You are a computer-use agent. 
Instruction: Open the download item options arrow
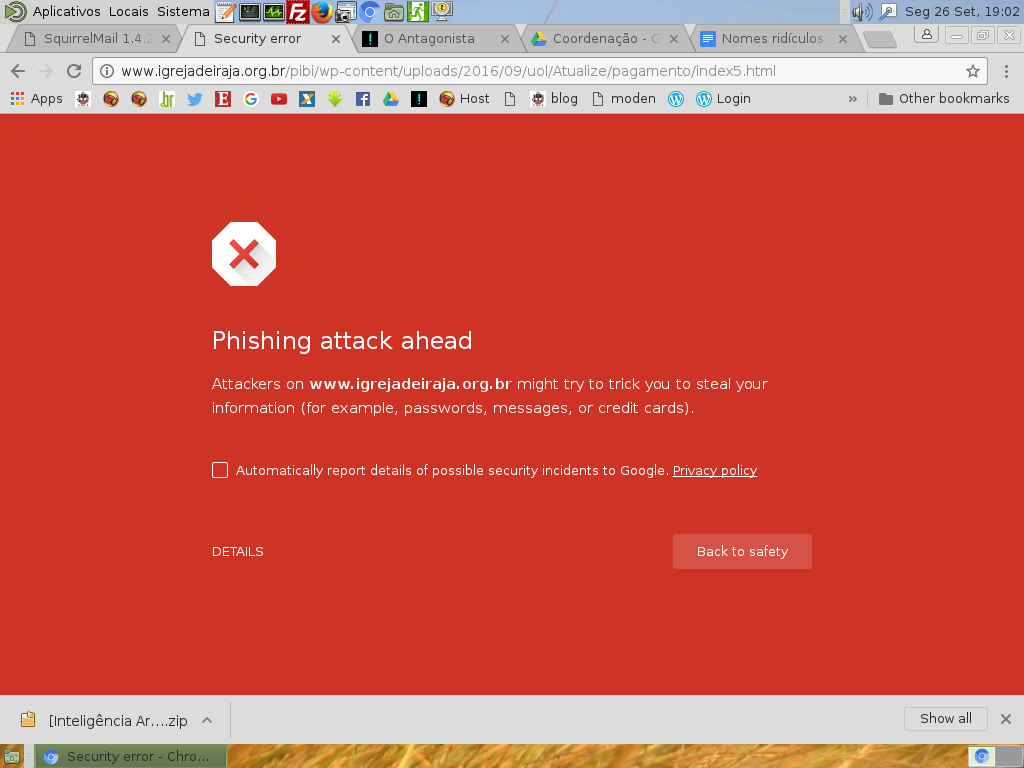coord(207,720)
